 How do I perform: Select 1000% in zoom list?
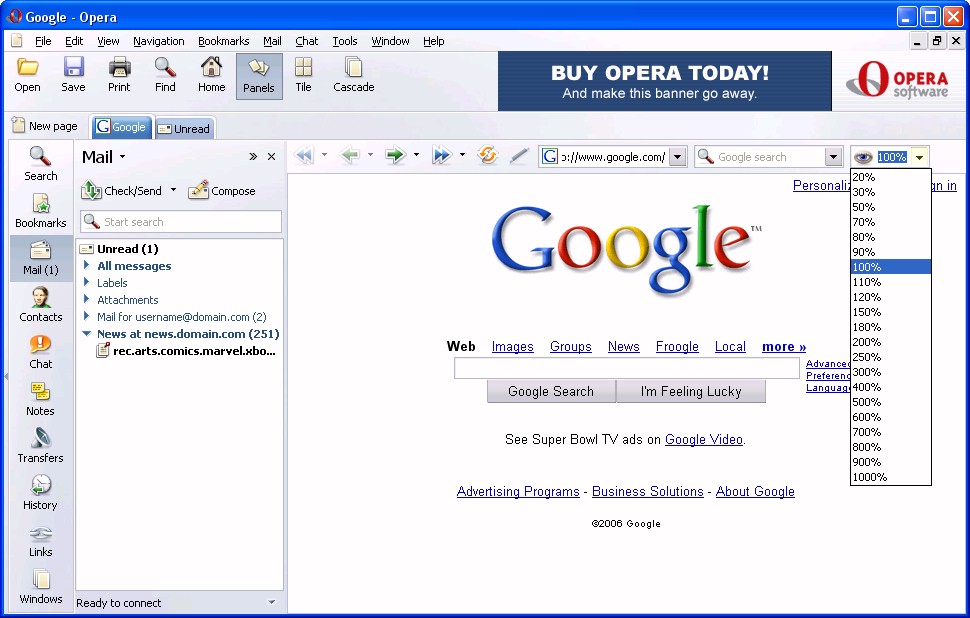click(890, 477)
